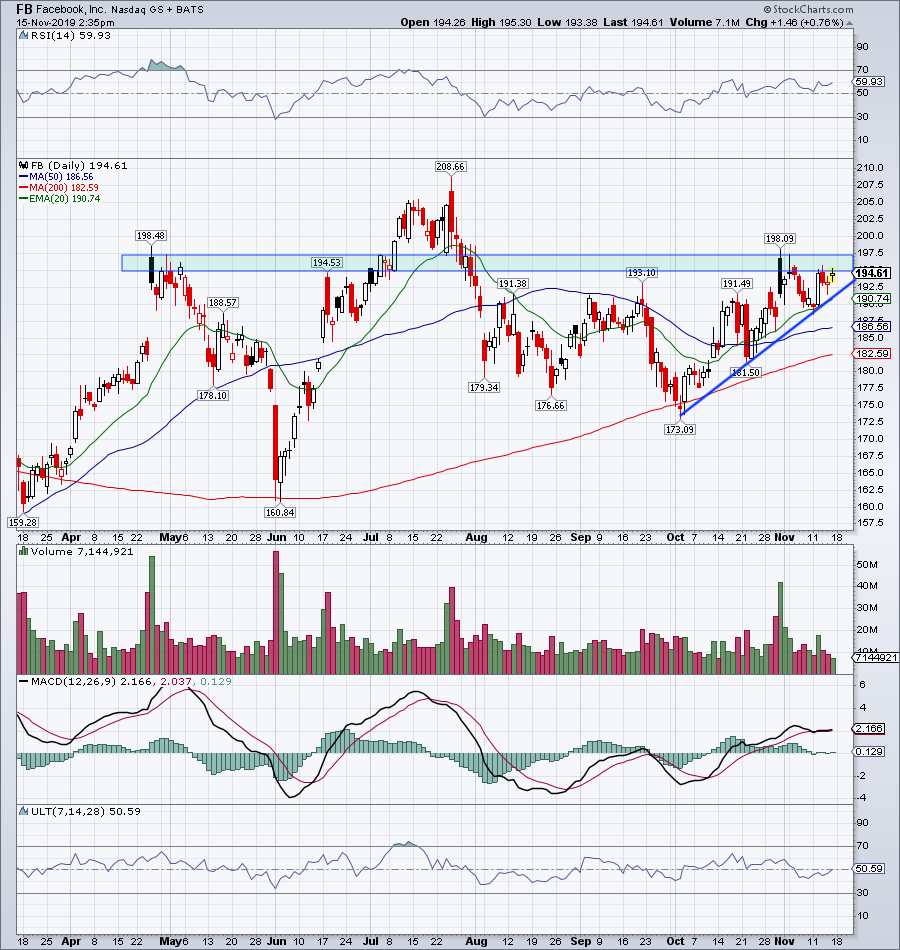Image resolution: width=900 pixels, height=950 pixels.
Task: Click the 178.10 low price label
Action: [213, 396]
